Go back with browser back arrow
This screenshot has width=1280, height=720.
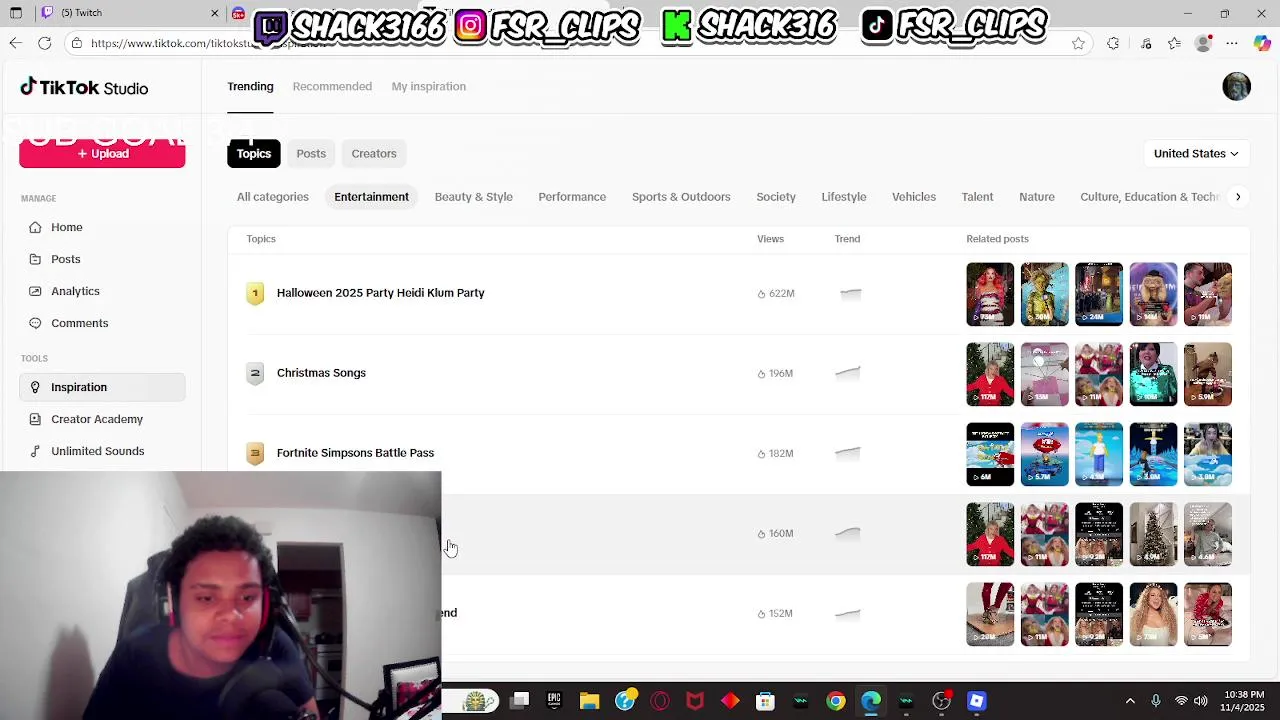tap(15, 43)
